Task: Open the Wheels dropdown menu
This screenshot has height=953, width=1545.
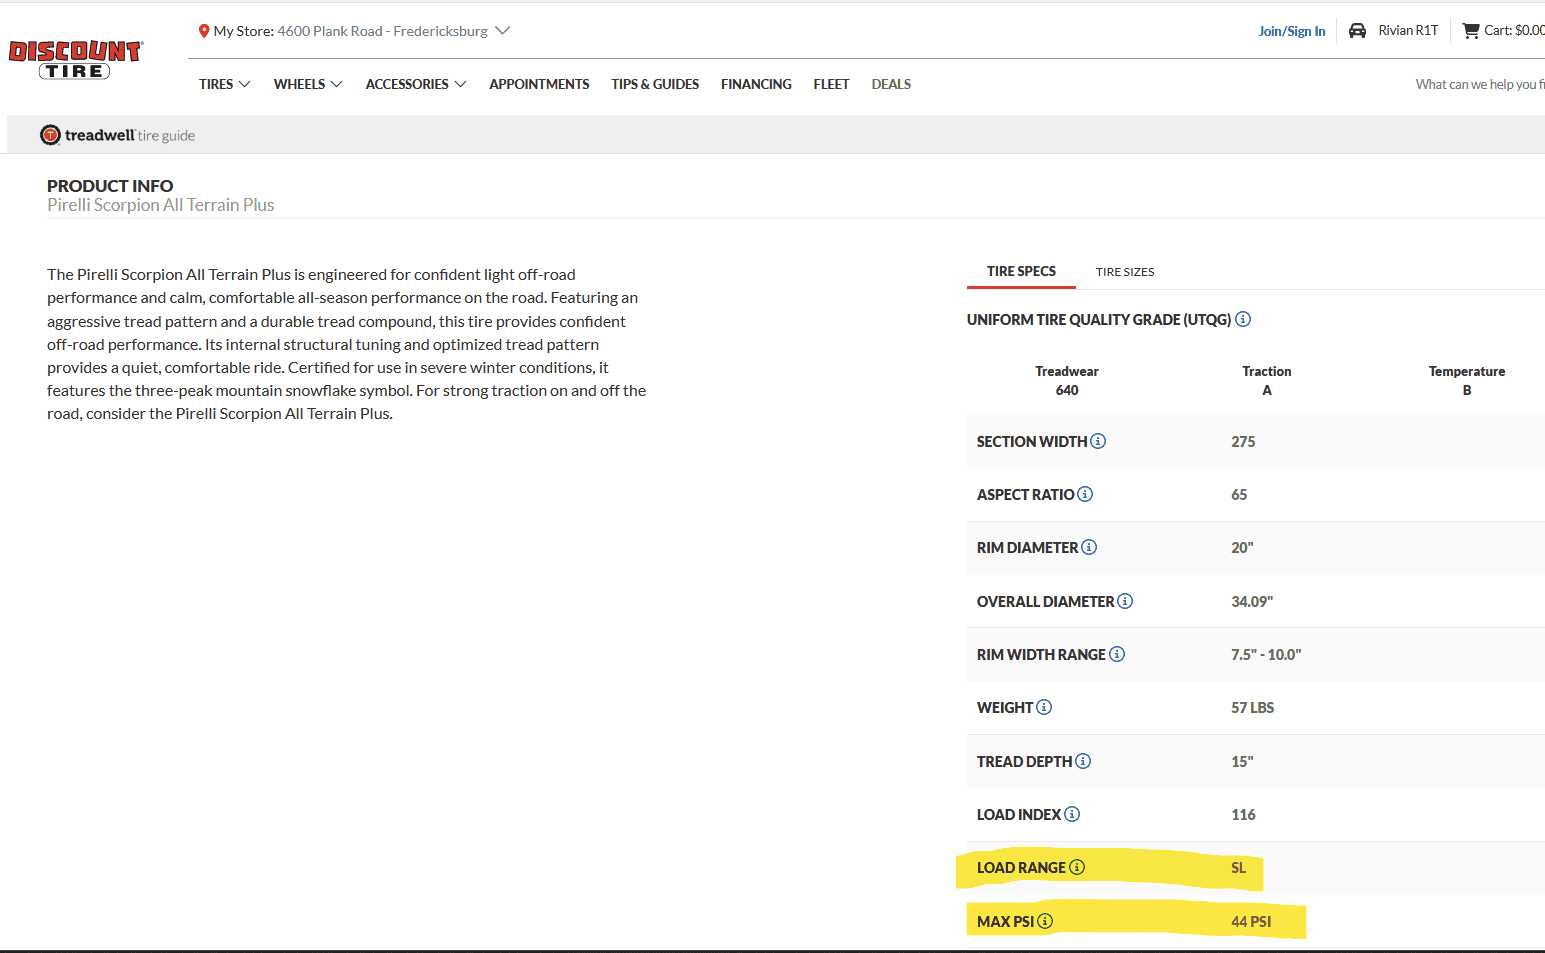Action: tap(308, 84)
